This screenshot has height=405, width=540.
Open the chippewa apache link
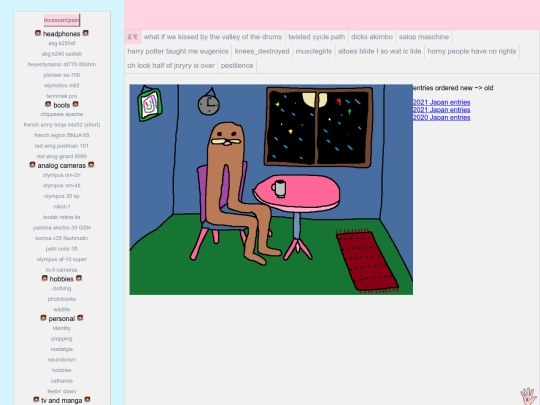[x=62, y=114]
